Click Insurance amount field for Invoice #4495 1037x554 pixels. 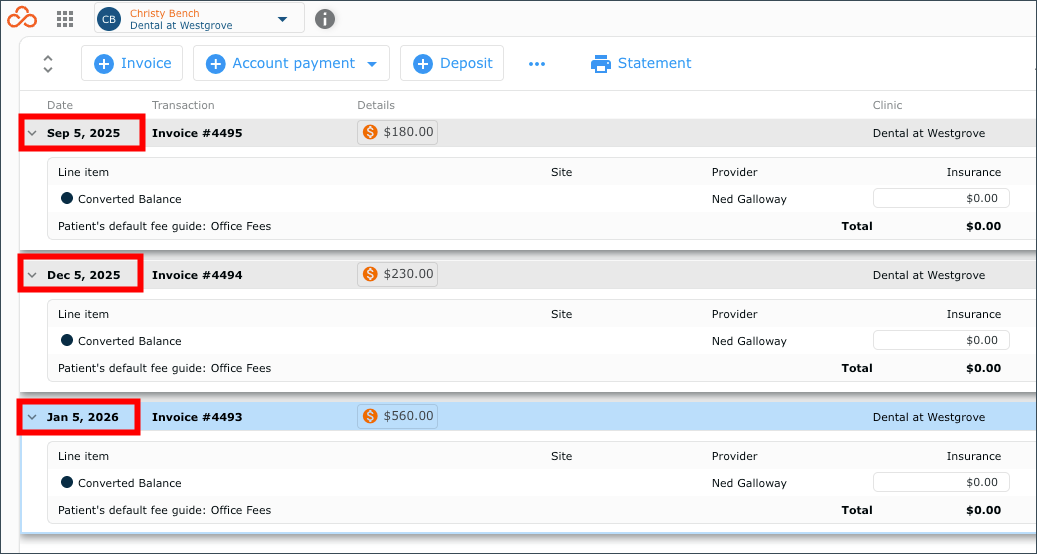(x=941, y=198)
